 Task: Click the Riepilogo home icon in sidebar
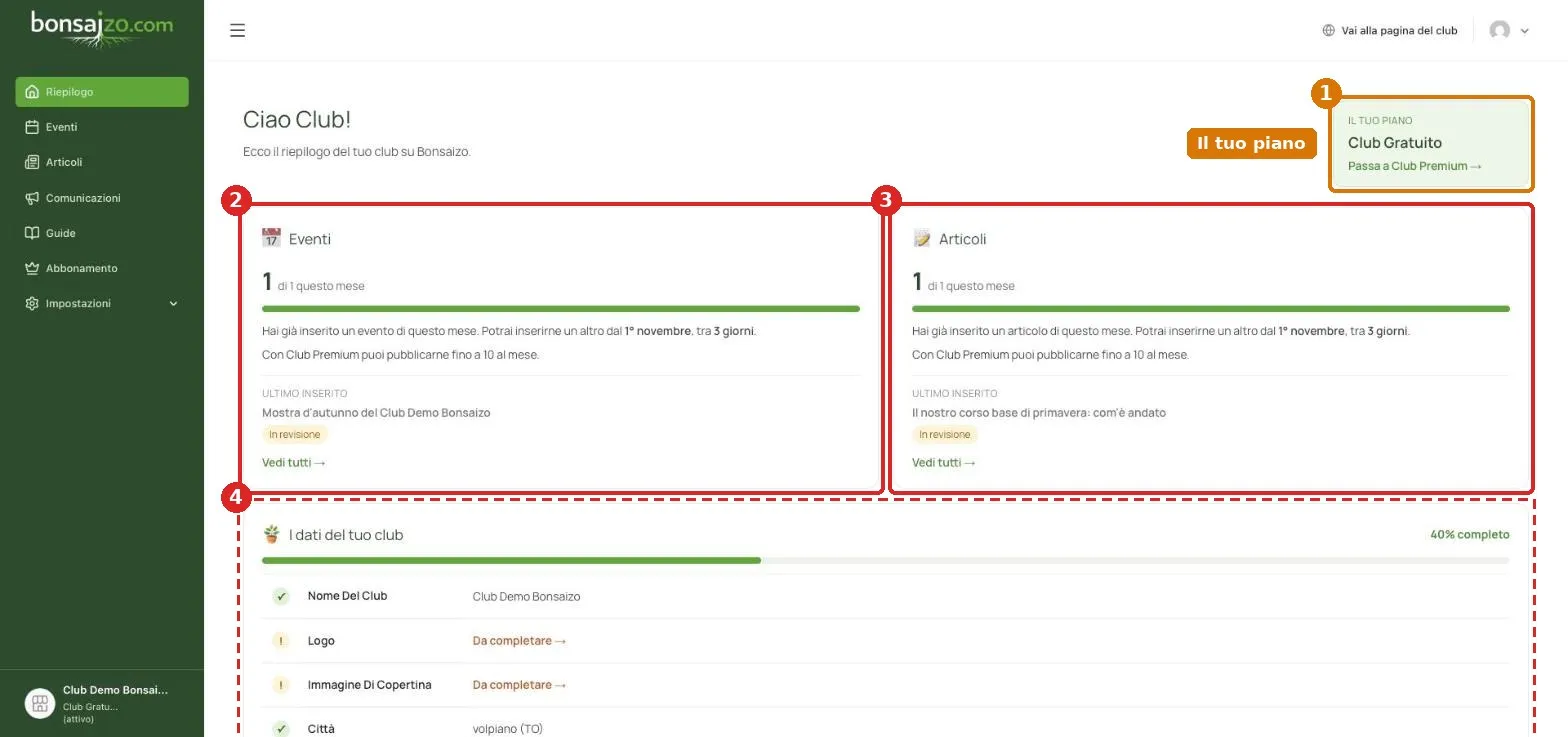coord(32,92)
